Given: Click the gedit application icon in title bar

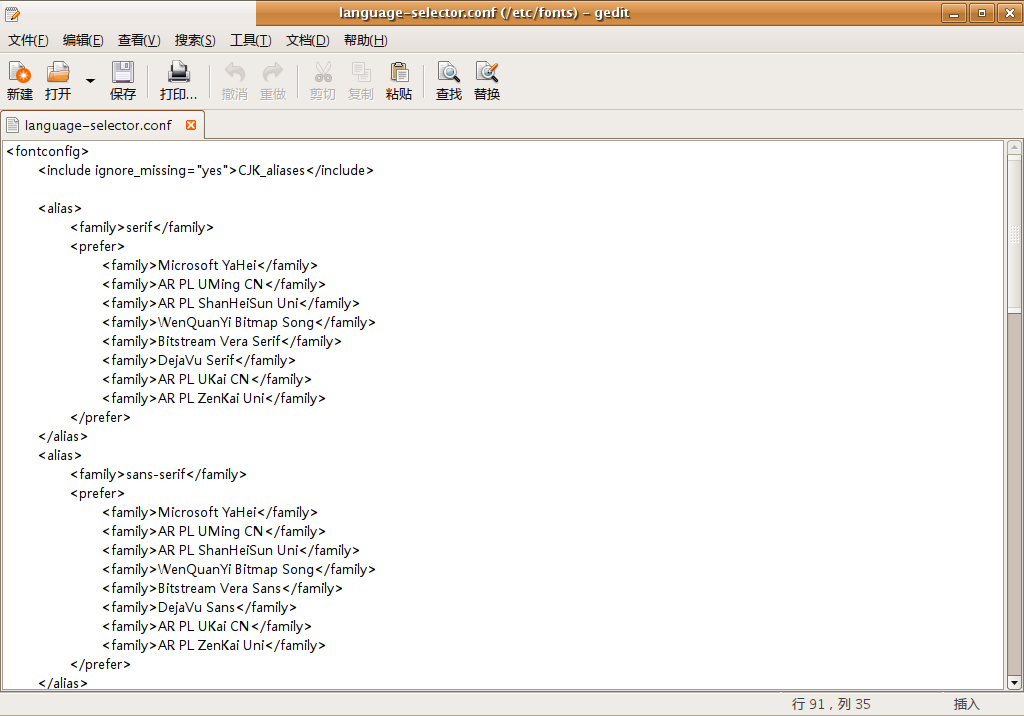Looking at the screenshot, I should click(12, 13).
